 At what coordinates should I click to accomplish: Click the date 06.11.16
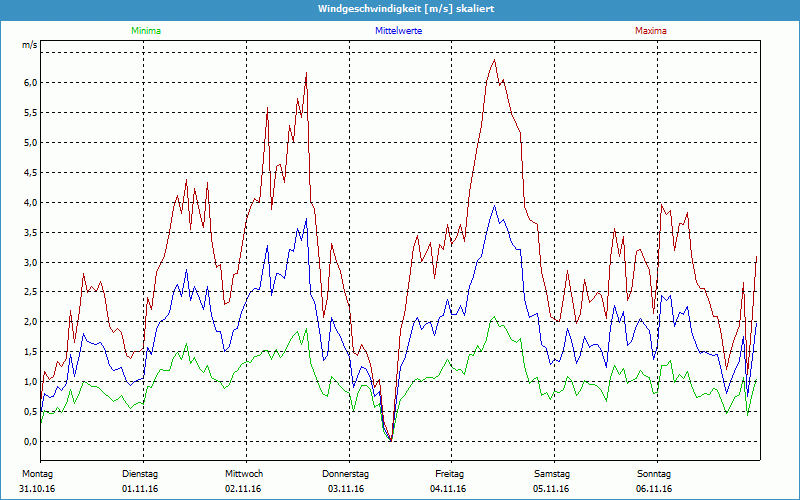tap(654, 489)
